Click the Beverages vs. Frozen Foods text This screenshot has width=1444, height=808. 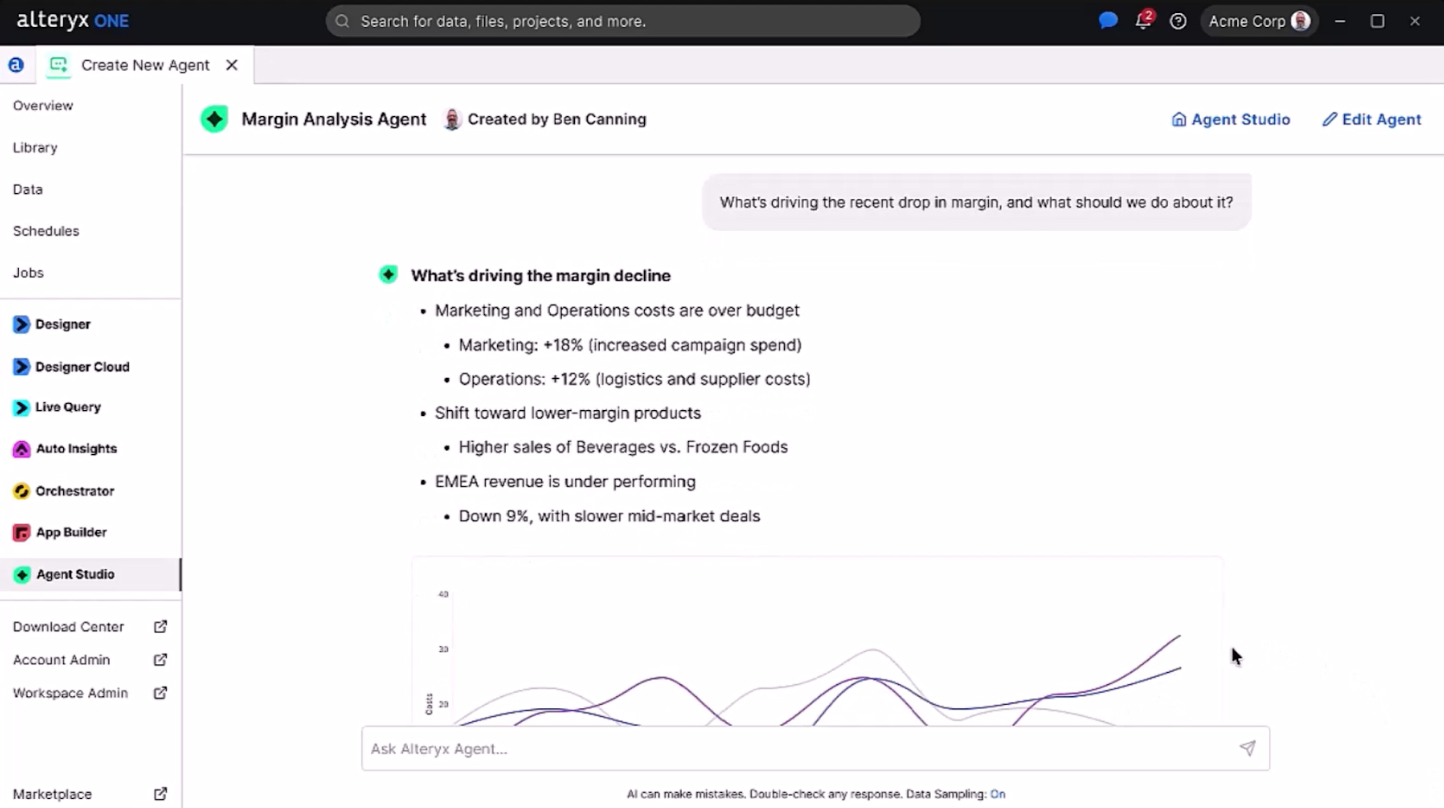coord(623,447)
